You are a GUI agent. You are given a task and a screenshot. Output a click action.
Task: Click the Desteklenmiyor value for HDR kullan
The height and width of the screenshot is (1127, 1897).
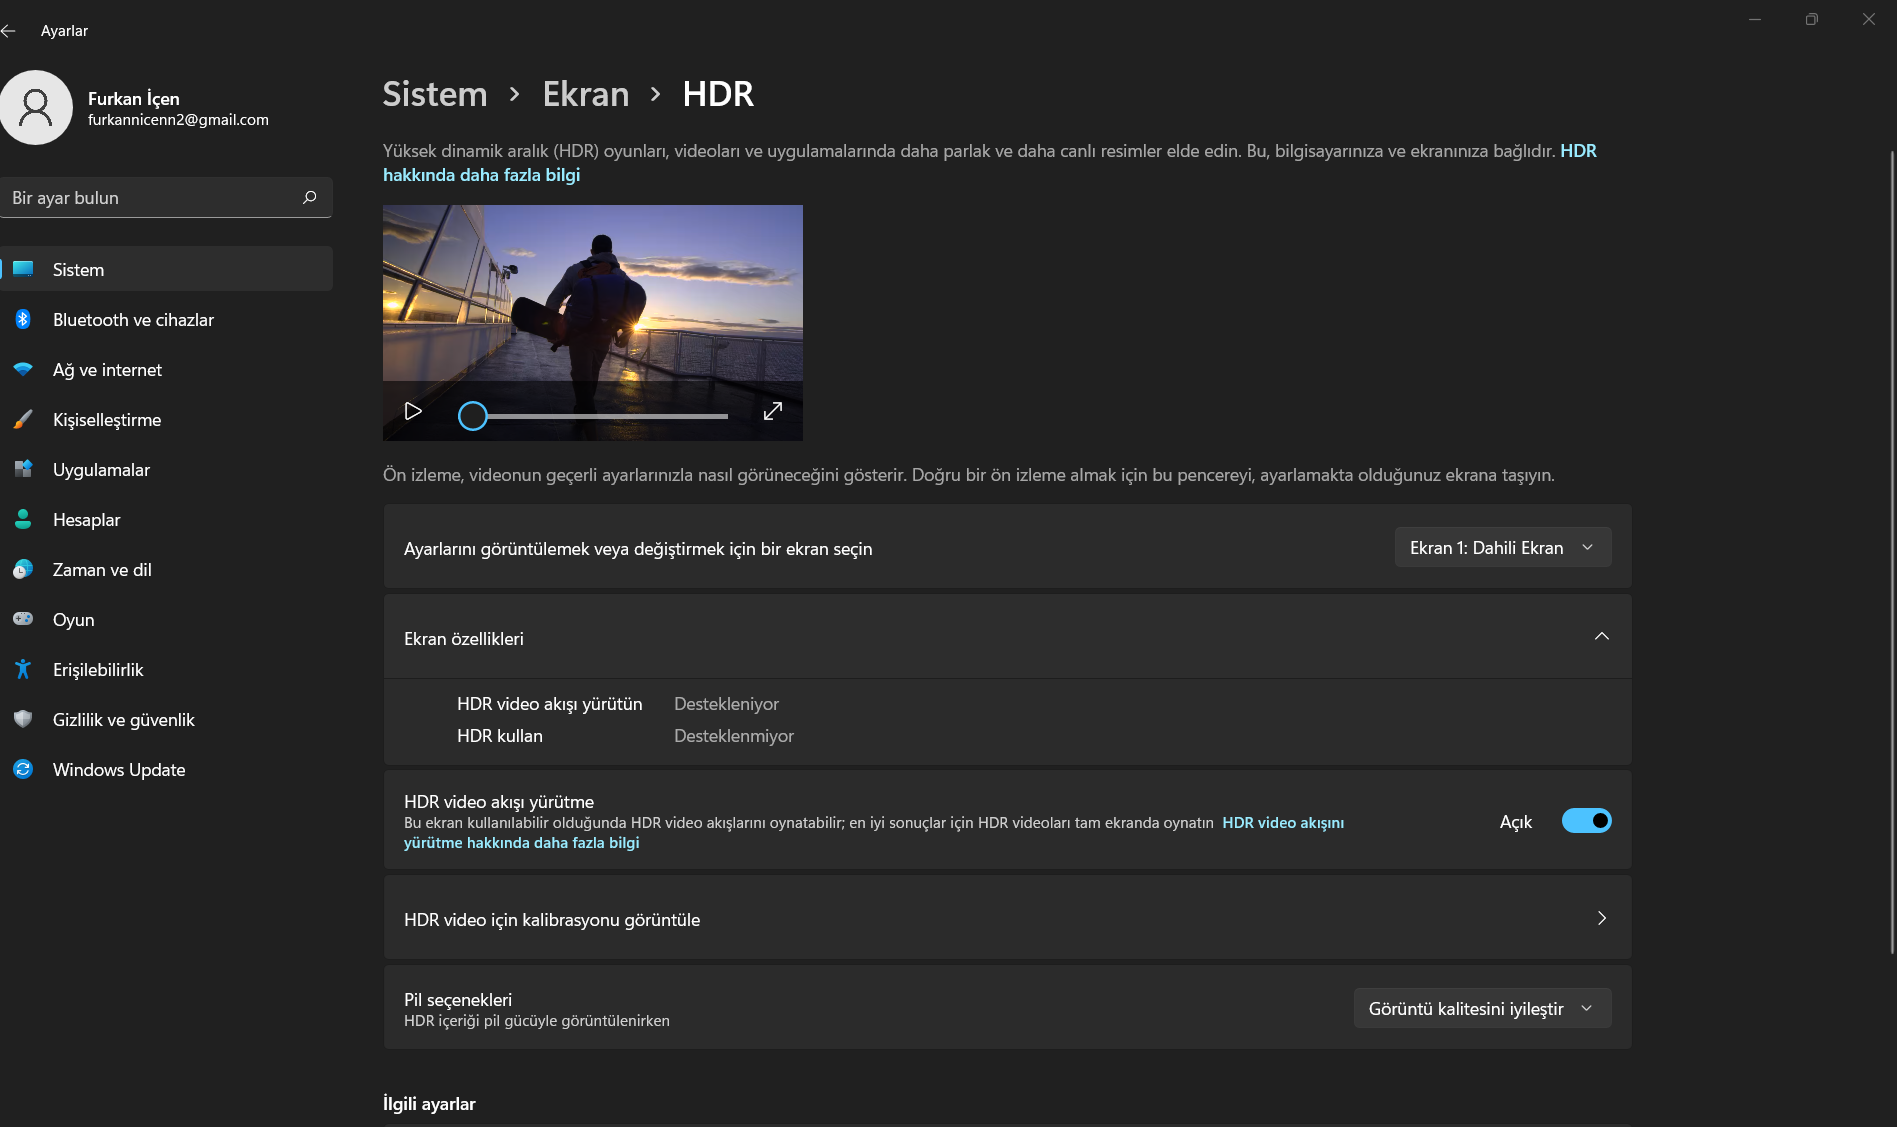(734, 736)
